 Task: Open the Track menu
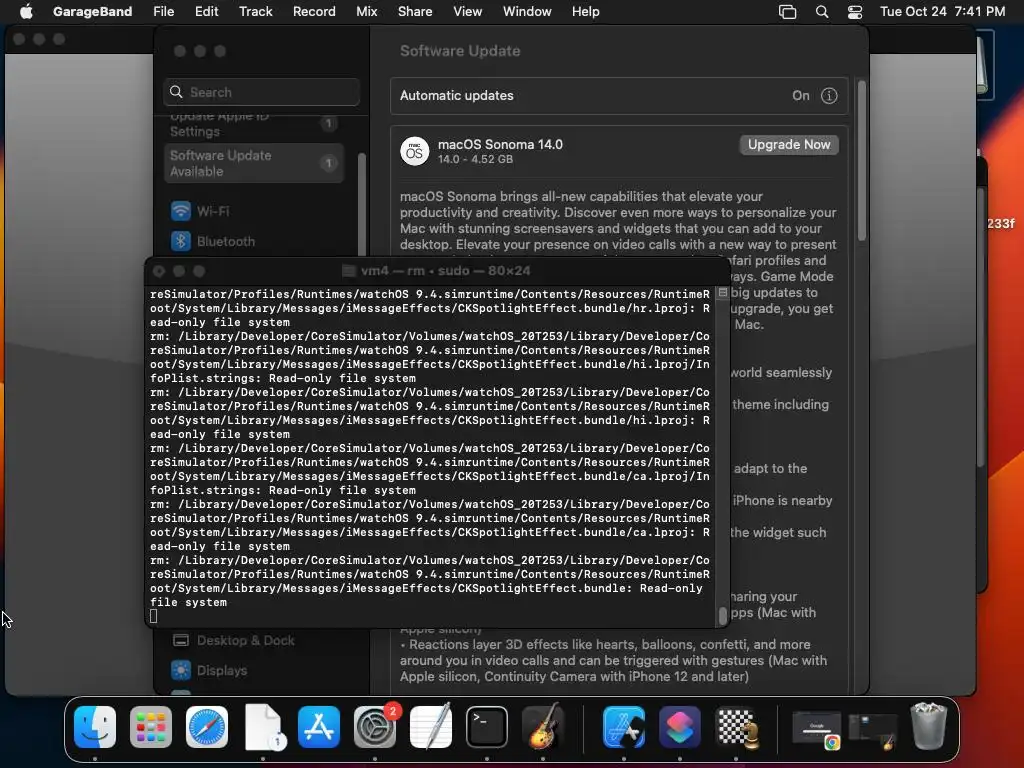pyautogui.click(x=255, y=11)
